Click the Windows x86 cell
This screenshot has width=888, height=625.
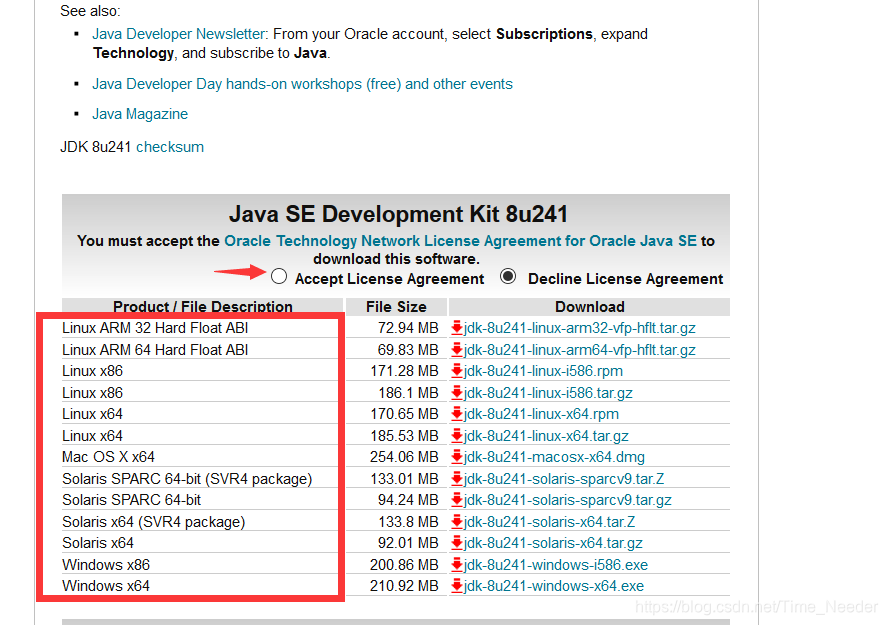[x=106, y=564]
